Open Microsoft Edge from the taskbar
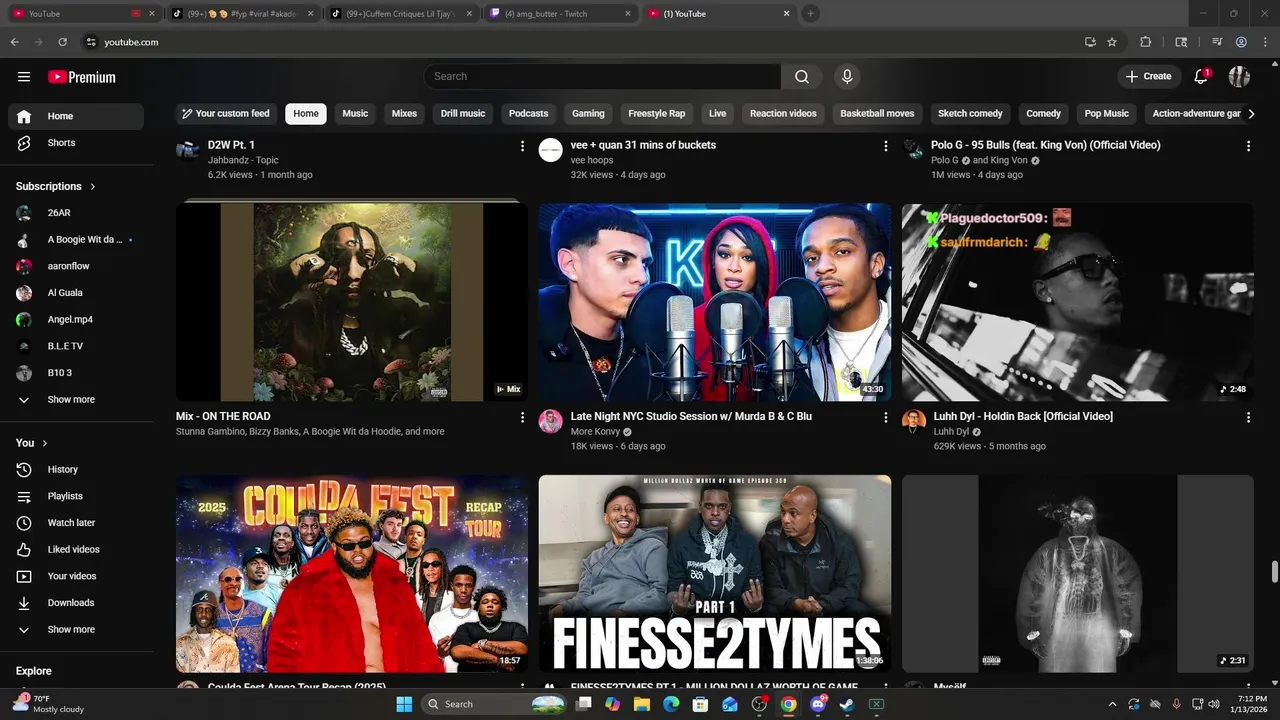Screen dimensions: 1280x720 click(671, 704)
